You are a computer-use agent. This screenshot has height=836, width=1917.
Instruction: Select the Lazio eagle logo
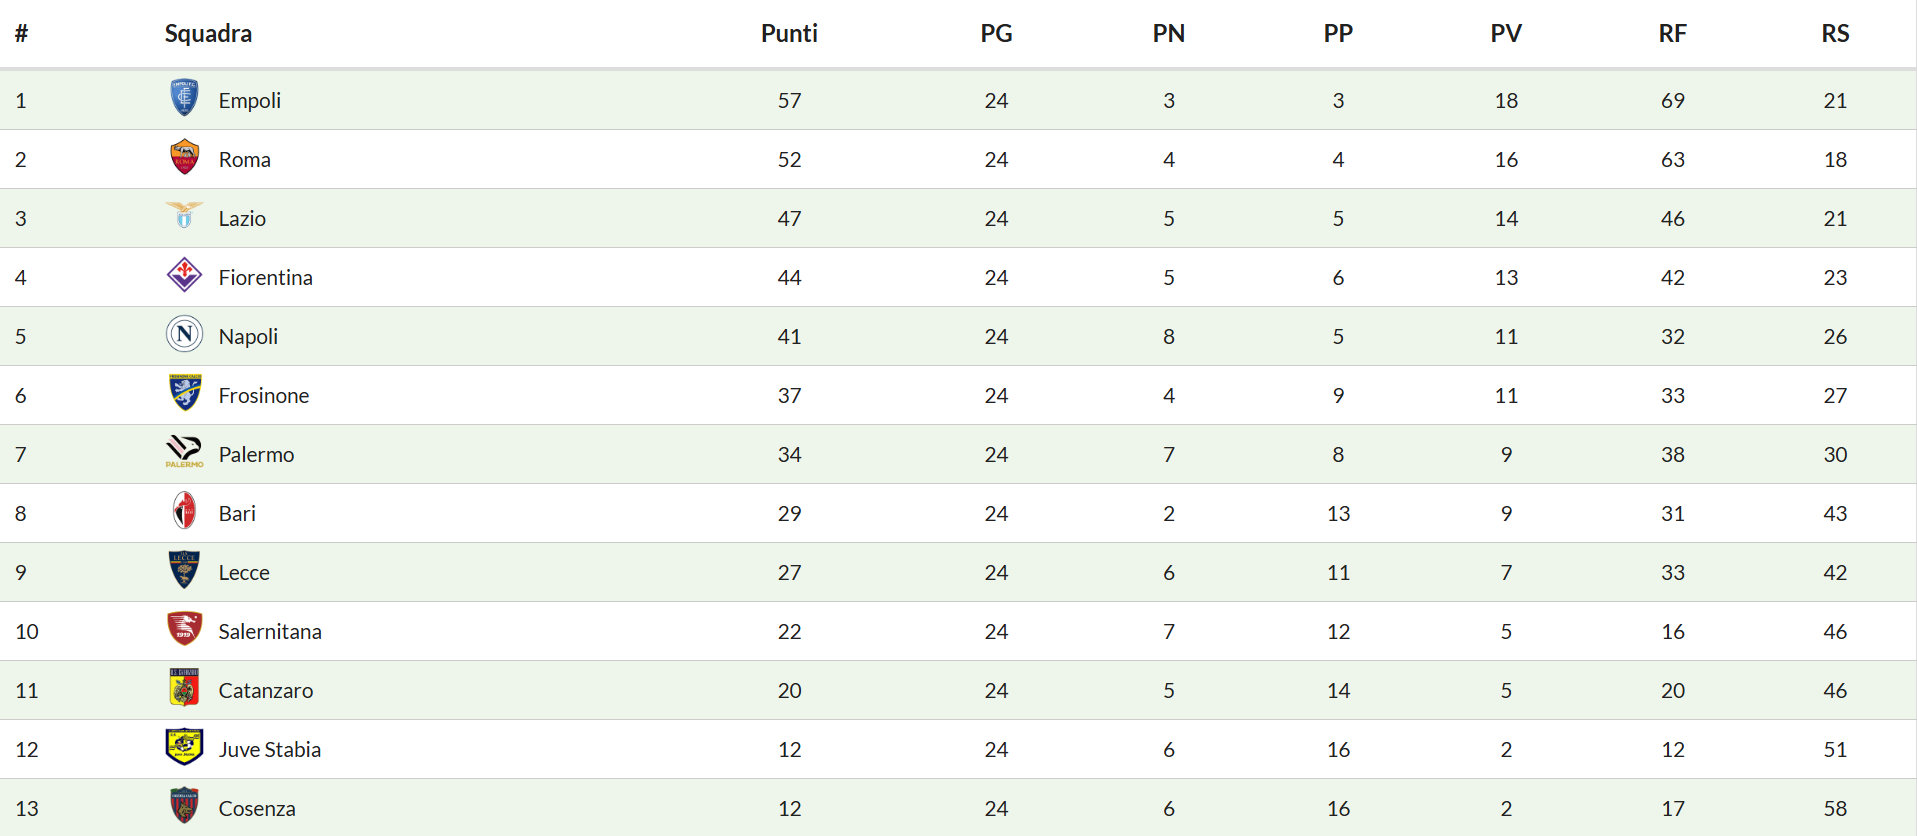click(184, 216)
